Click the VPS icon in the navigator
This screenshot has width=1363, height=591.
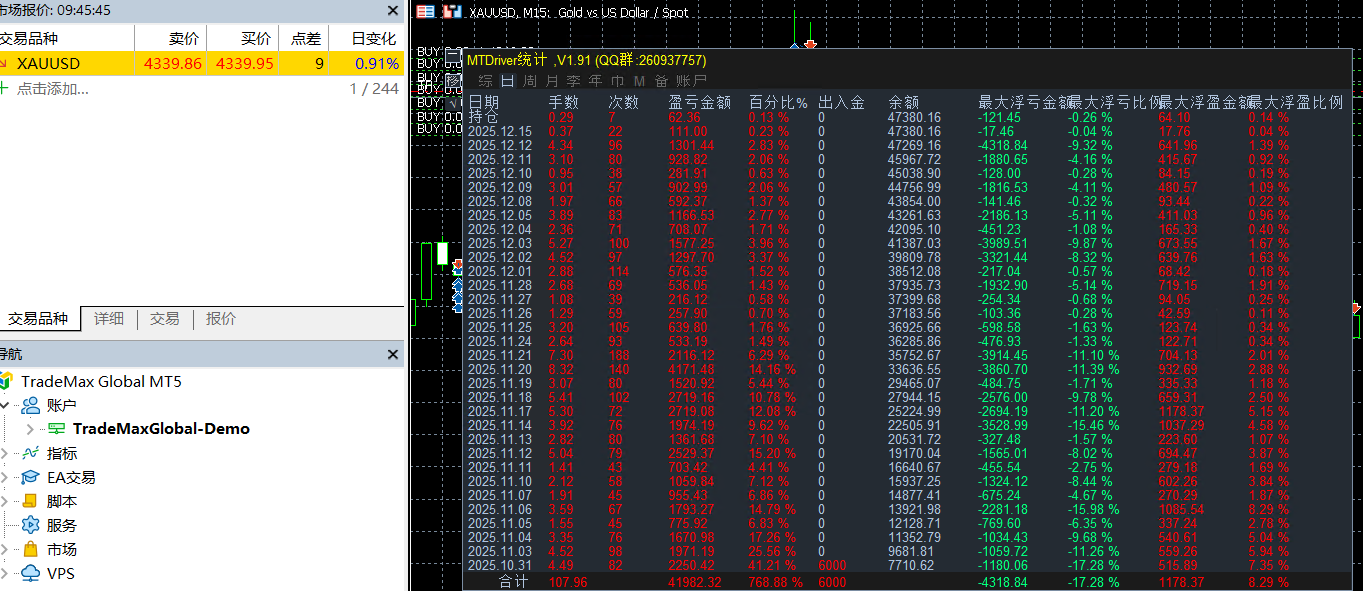[x=29, y=572]
